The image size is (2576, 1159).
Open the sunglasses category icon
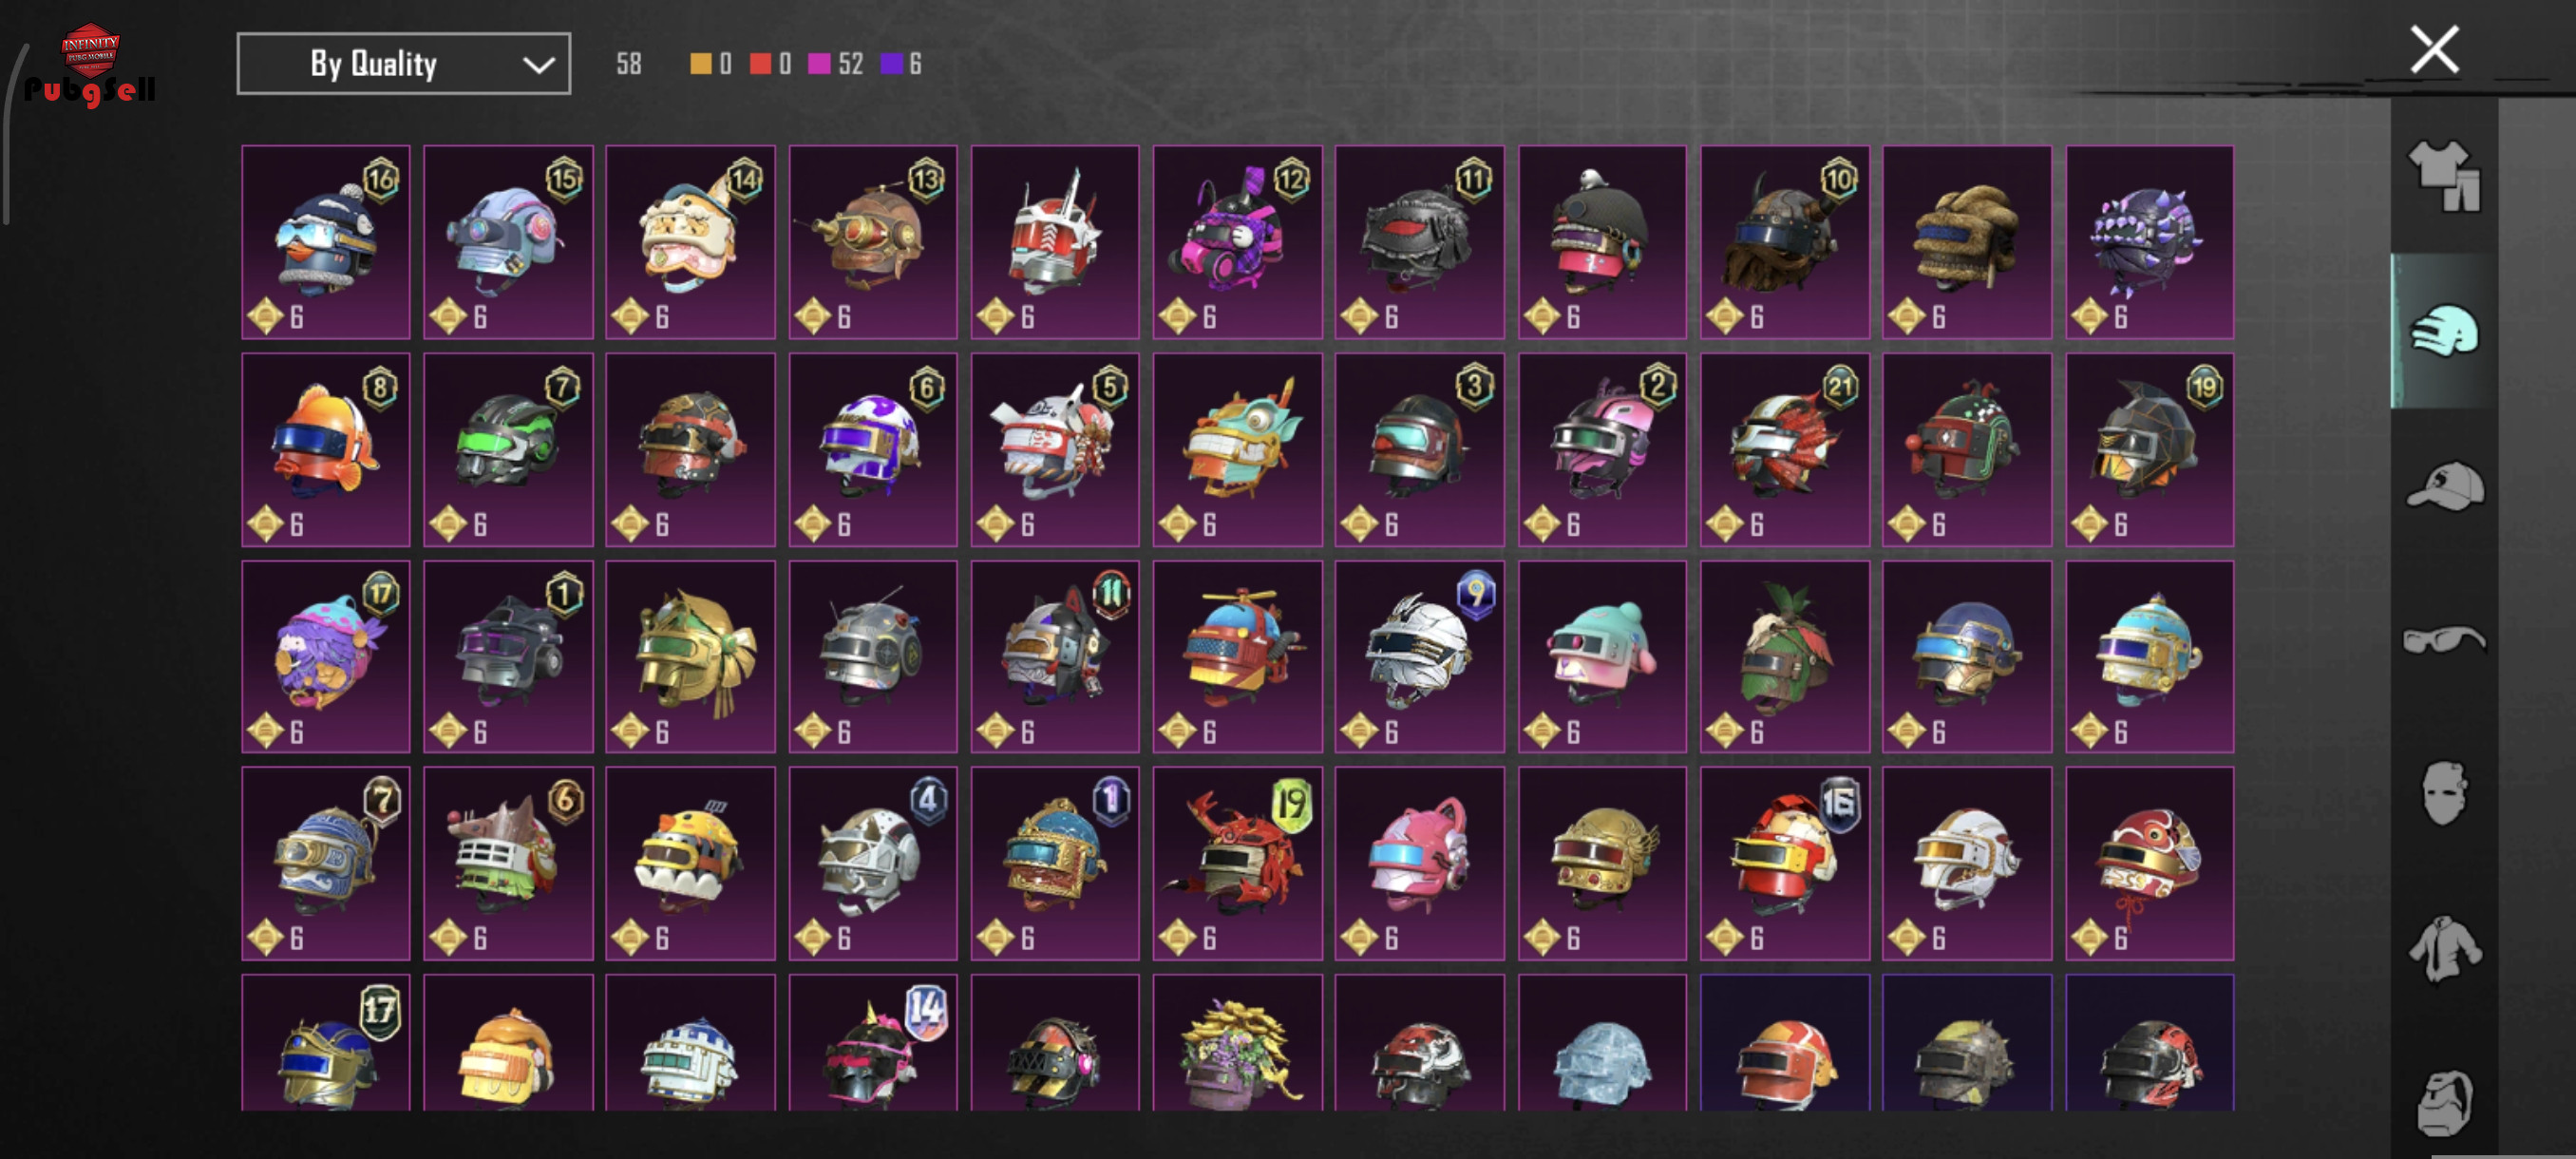[x=2444, y=639]
